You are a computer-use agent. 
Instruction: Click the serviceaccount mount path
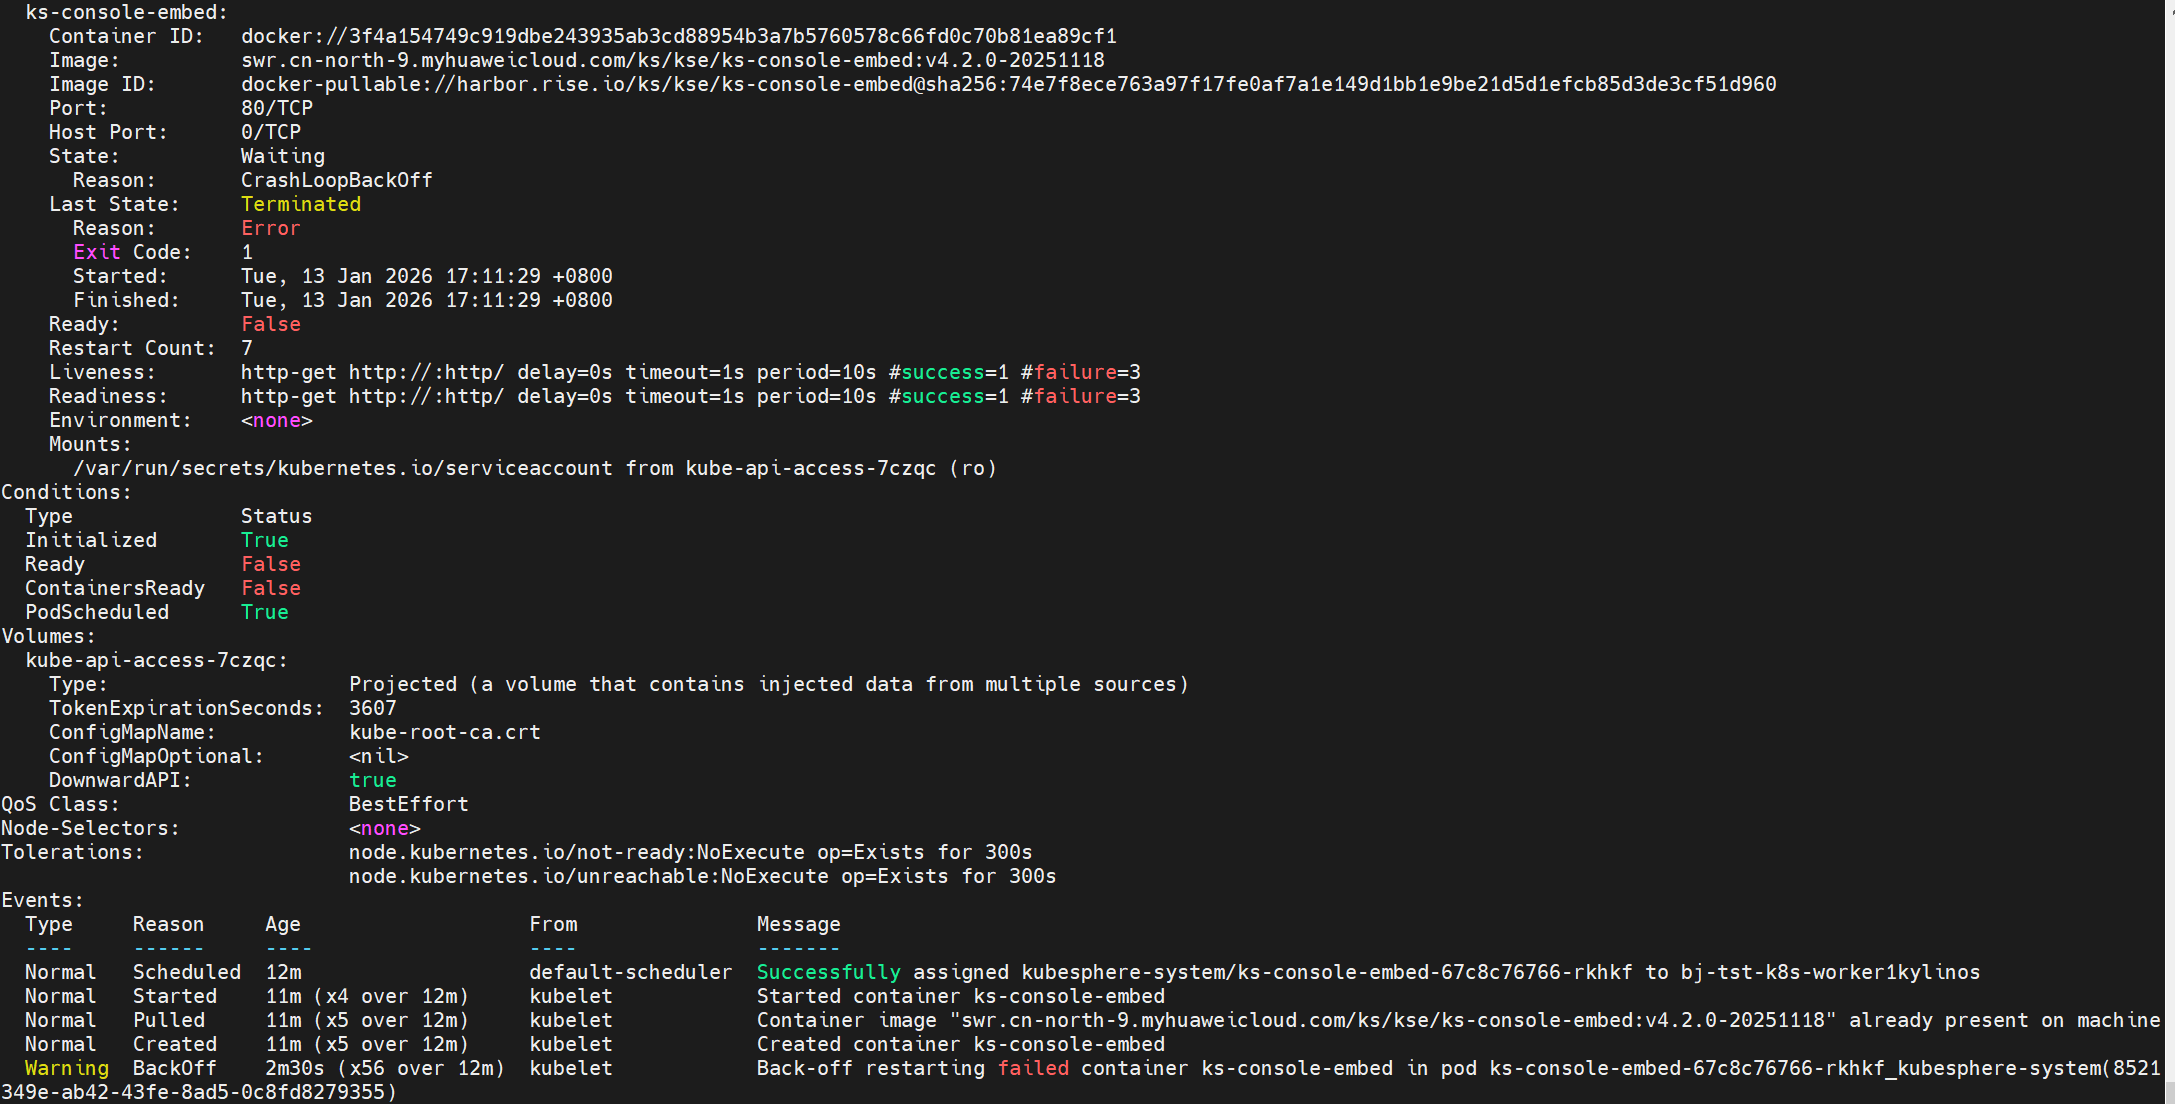coord(342,468)
